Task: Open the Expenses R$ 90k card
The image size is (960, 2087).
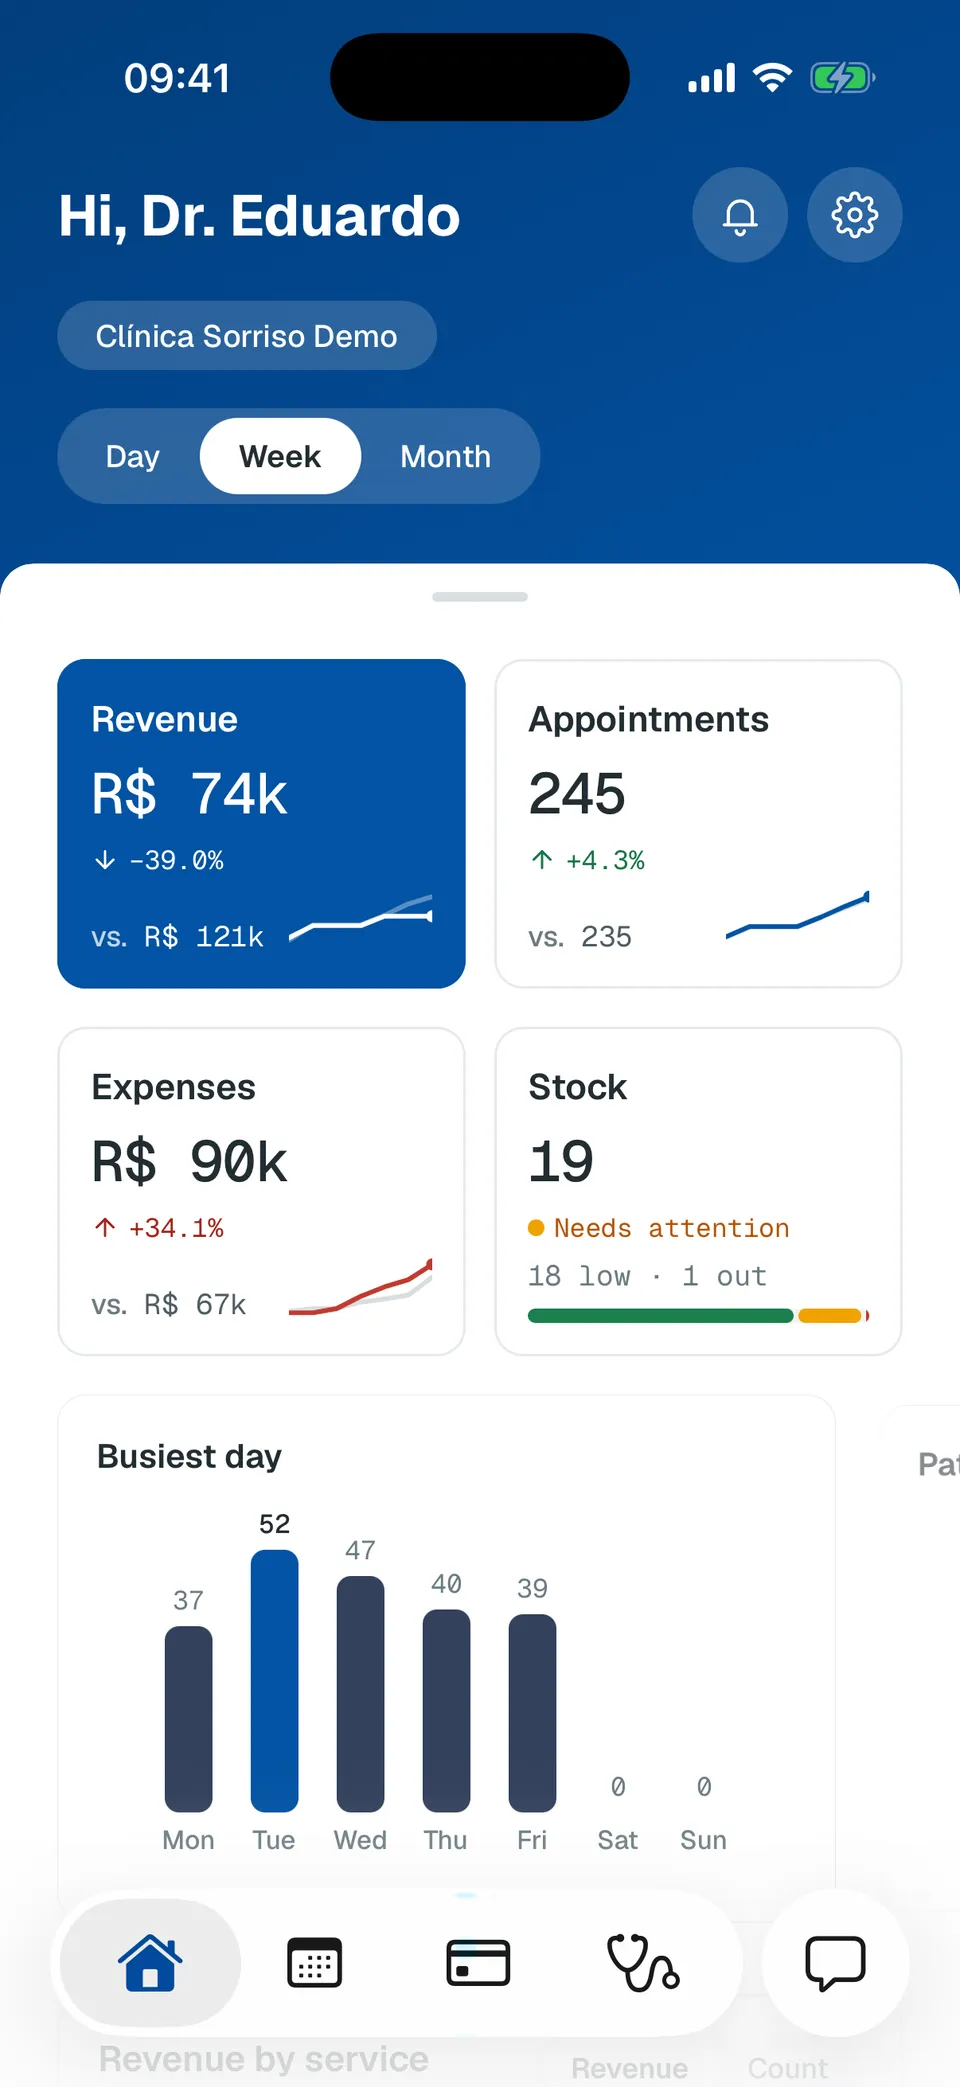Action: pyautogui.click(x=262, y=1192)
